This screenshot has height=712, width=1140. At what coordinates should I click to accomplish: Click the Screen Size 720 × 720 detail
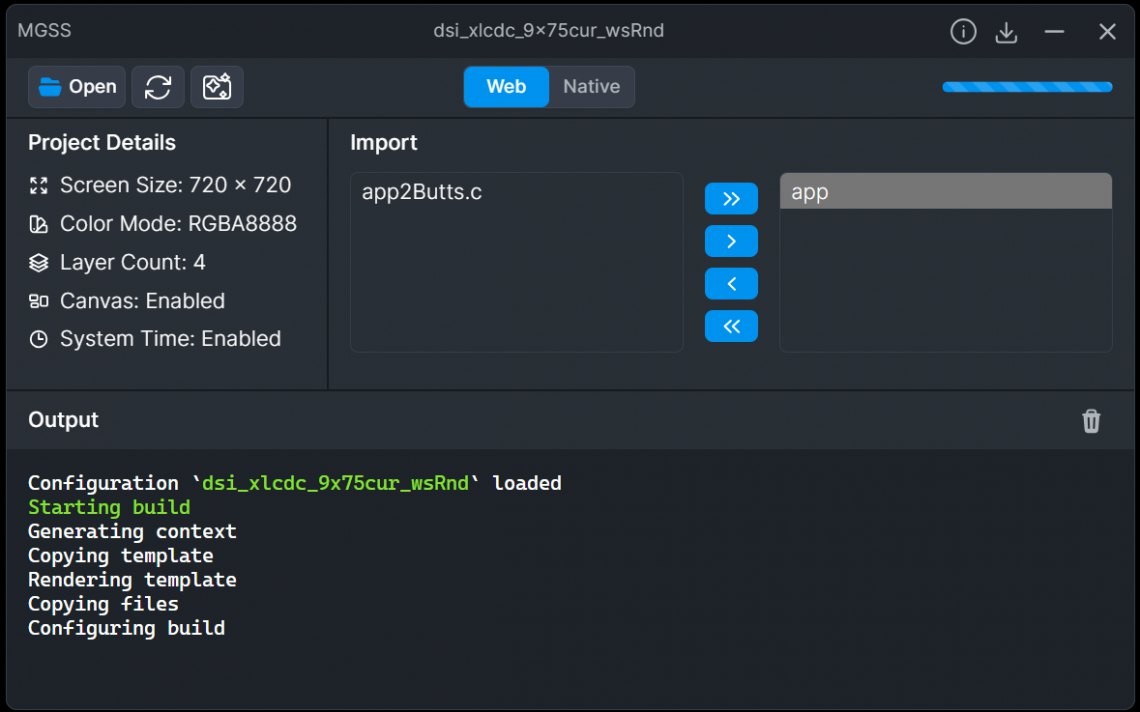(175, 185)
